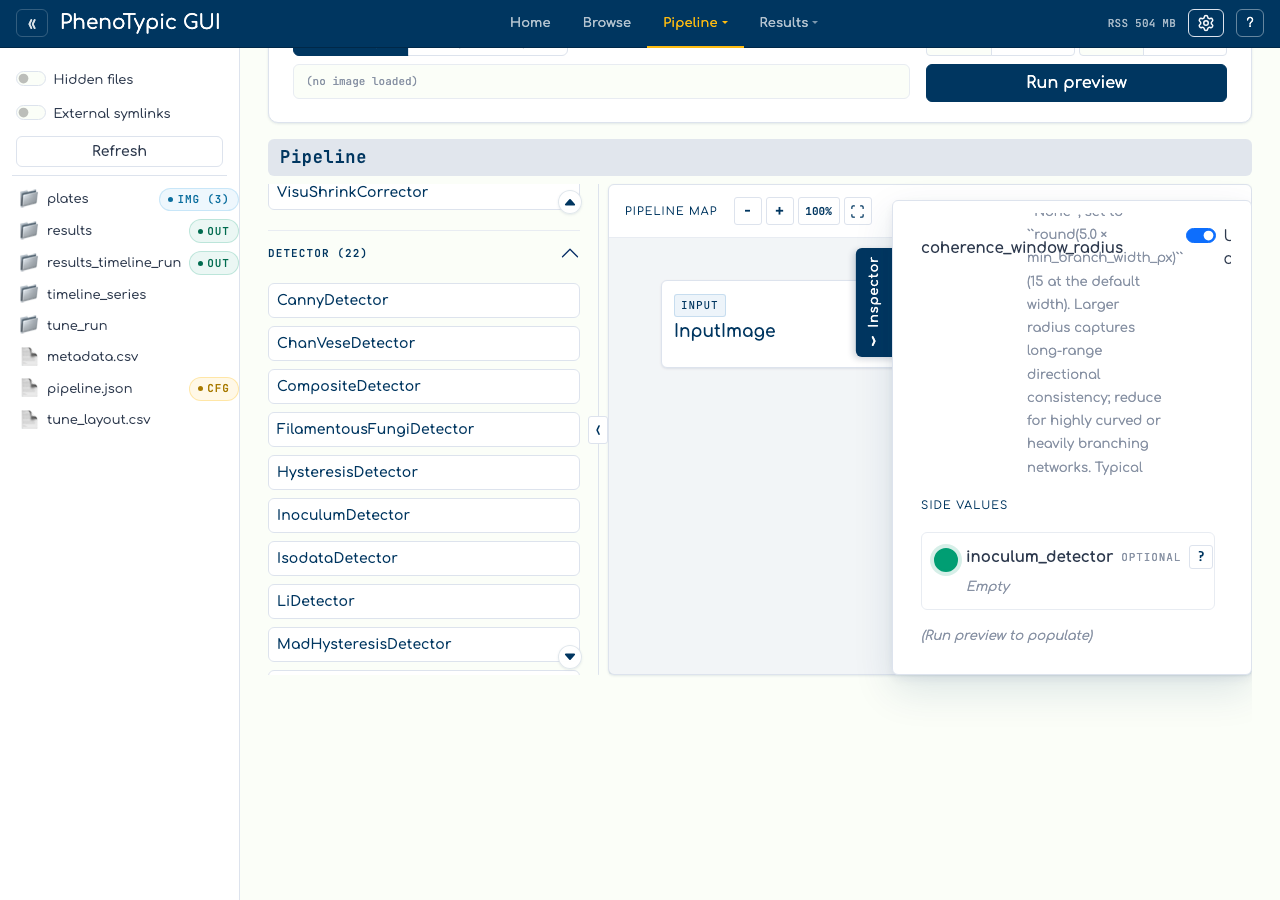Viewport: 1280px width, 900px height.
Task: Click results_timeline_run folder icon
Action: click(x=29, y=263)
